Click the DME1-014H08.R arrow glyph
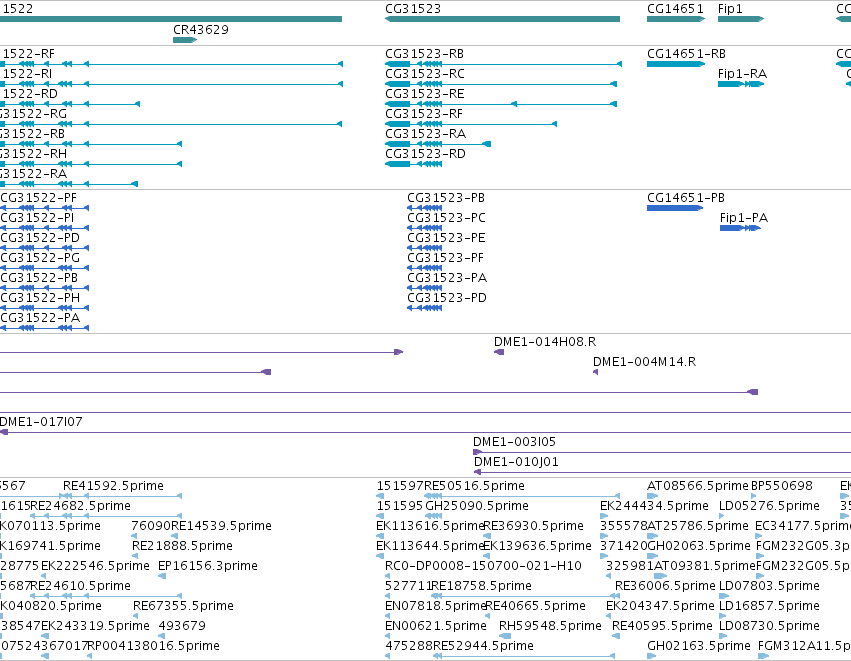Image resolution: width=851 pixels, height=661 pixels. [499, 353]
